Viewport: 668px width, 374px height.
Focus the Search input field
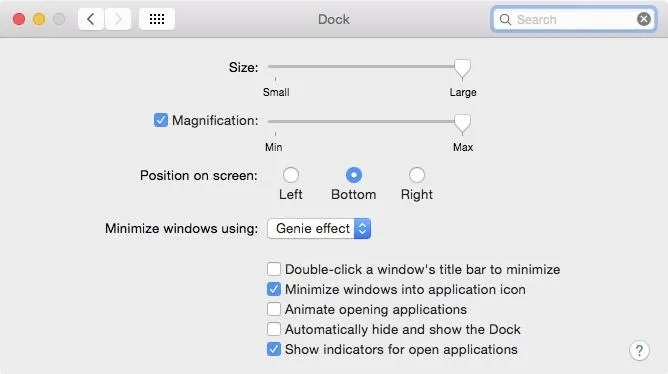tap(573, 19)
